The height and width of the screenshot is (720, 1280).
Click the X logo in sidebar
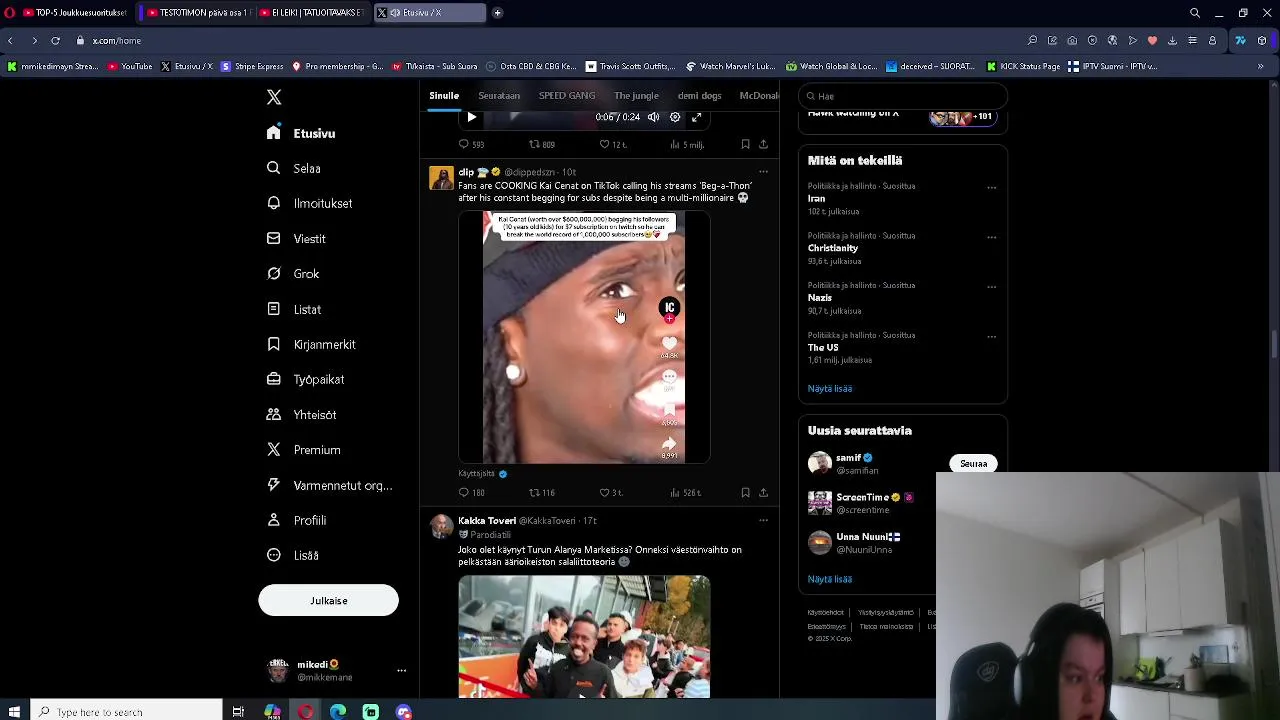(x=274, y=97)
